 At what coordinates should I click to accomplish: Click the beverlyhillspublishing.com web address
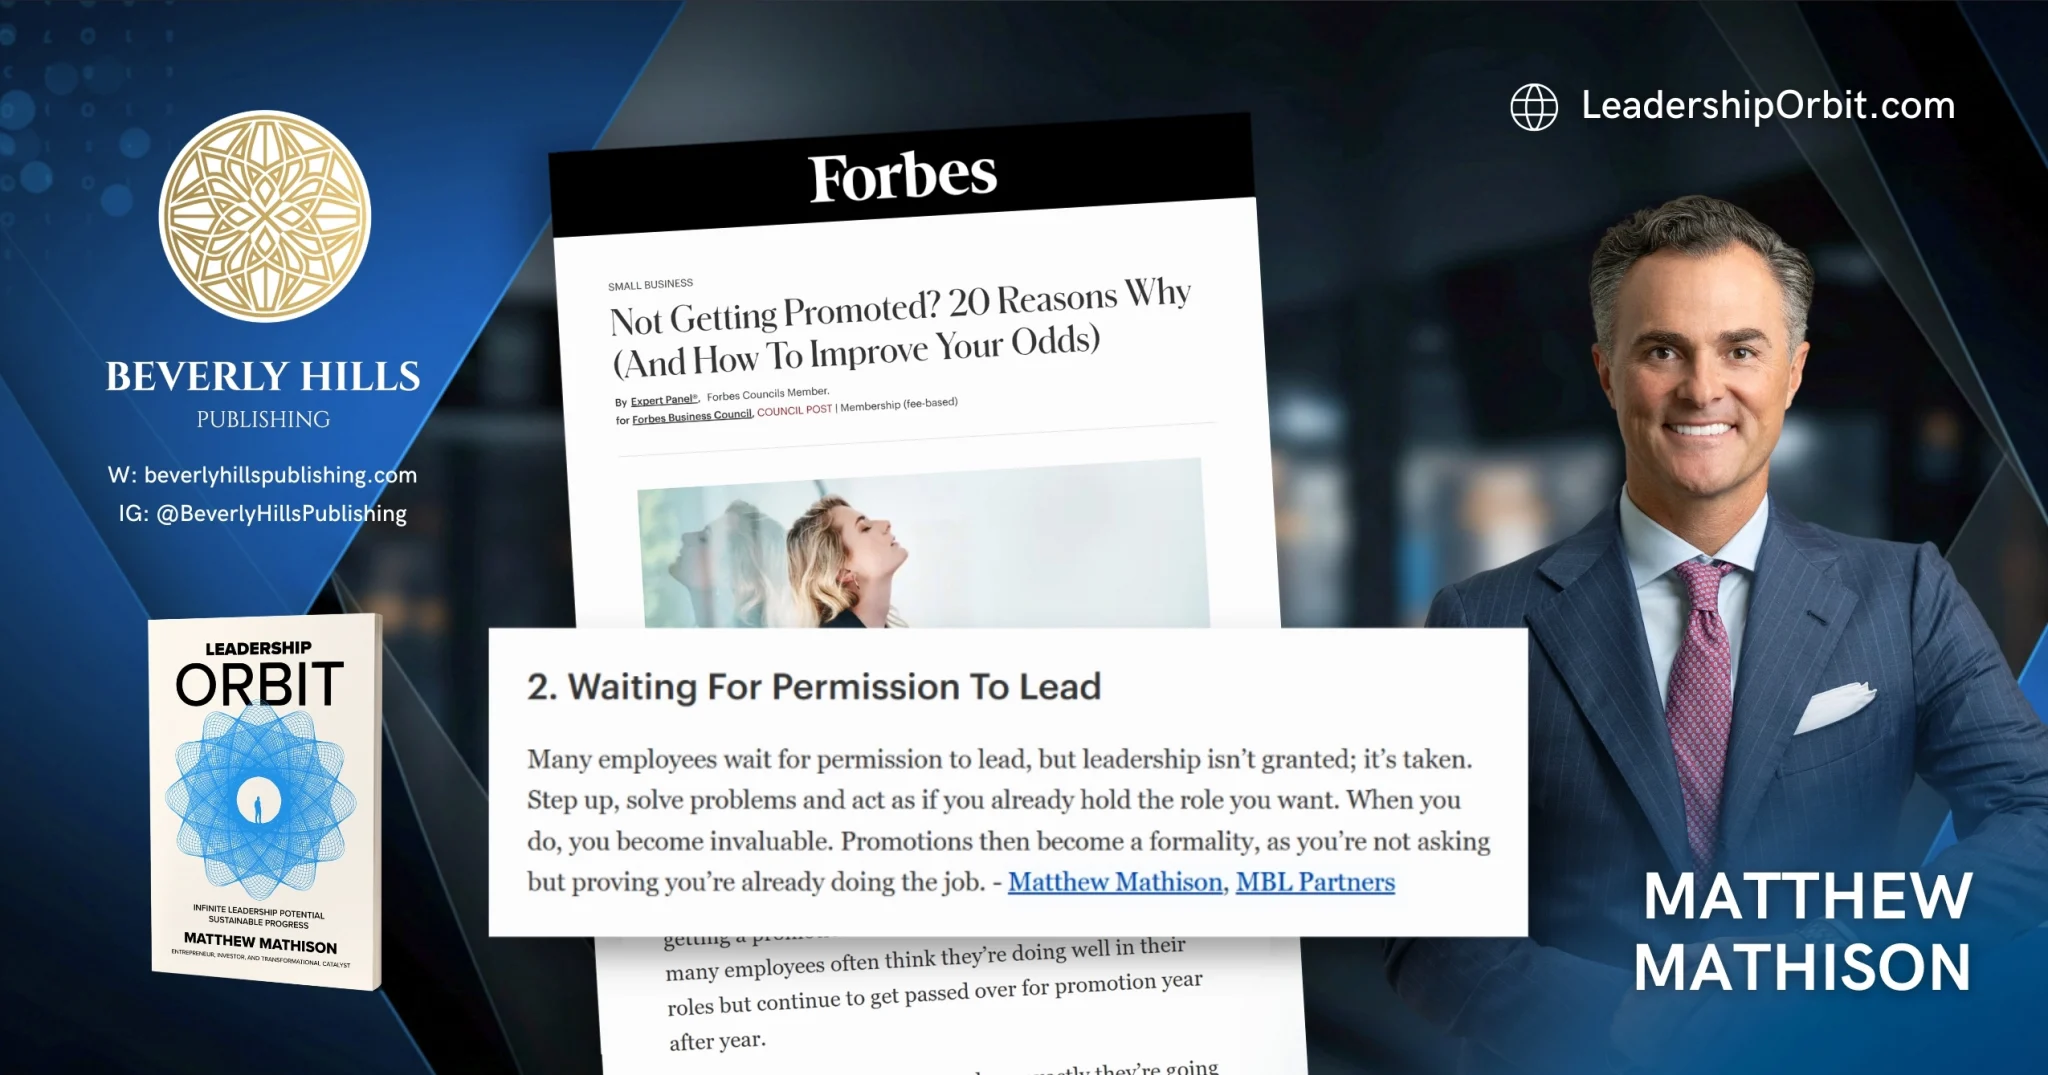click(280, 475)
